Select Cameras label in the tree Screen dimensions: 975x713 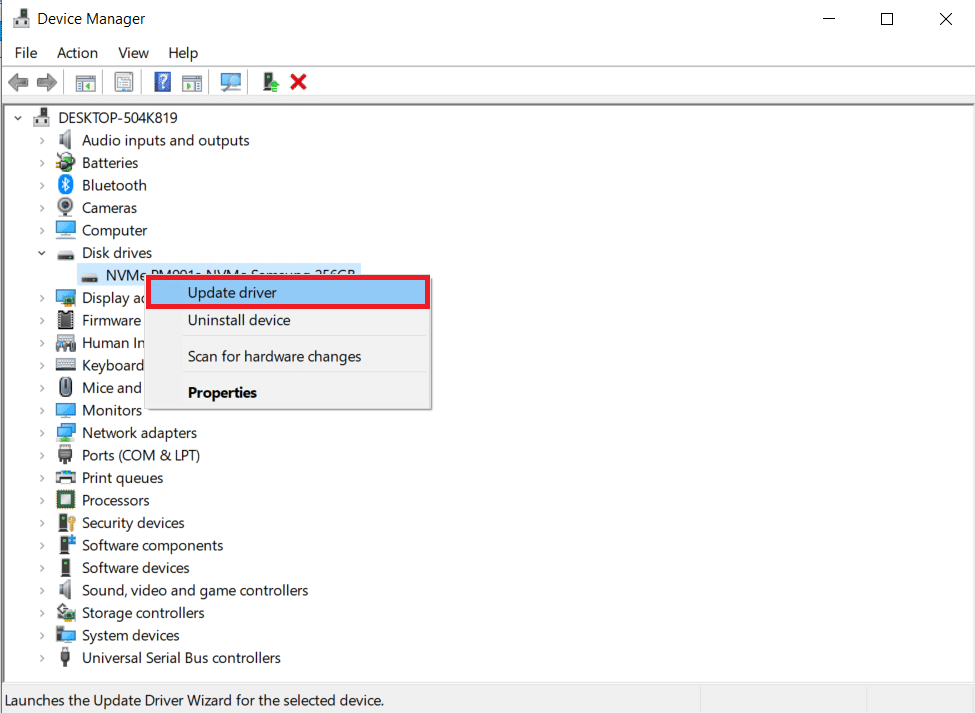(109, 208)
